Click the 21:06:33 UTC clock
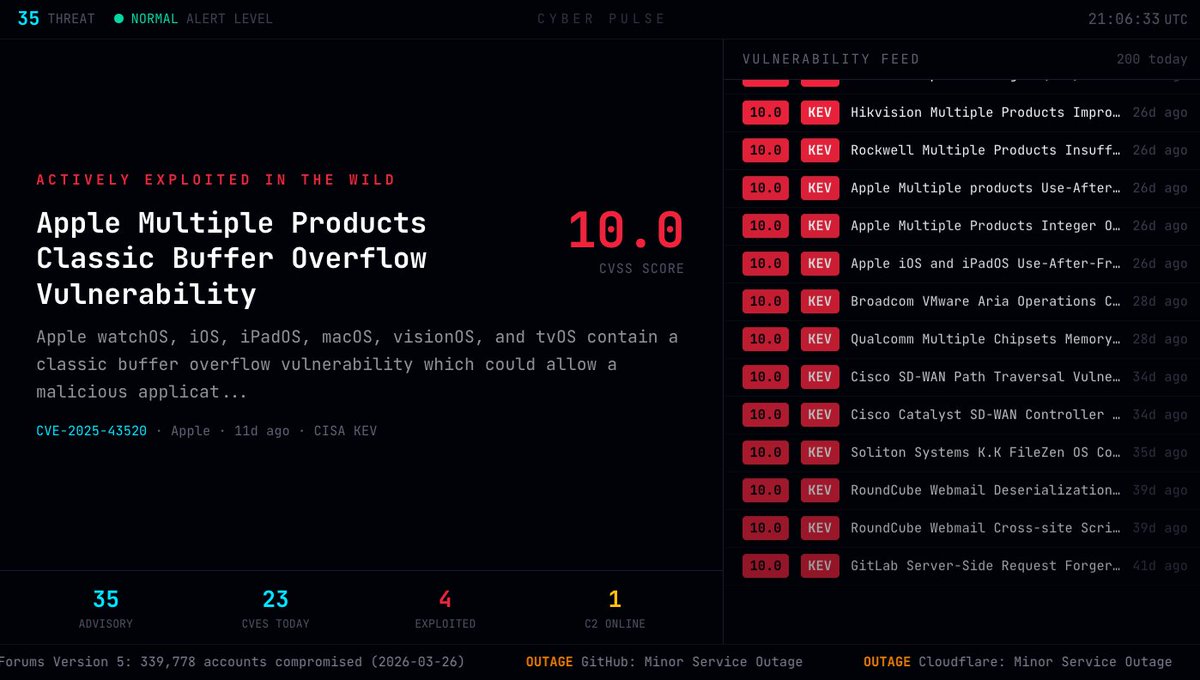Image resolution: width=1200 pixels, height=680 pixels. click(x=1138, y=19)
